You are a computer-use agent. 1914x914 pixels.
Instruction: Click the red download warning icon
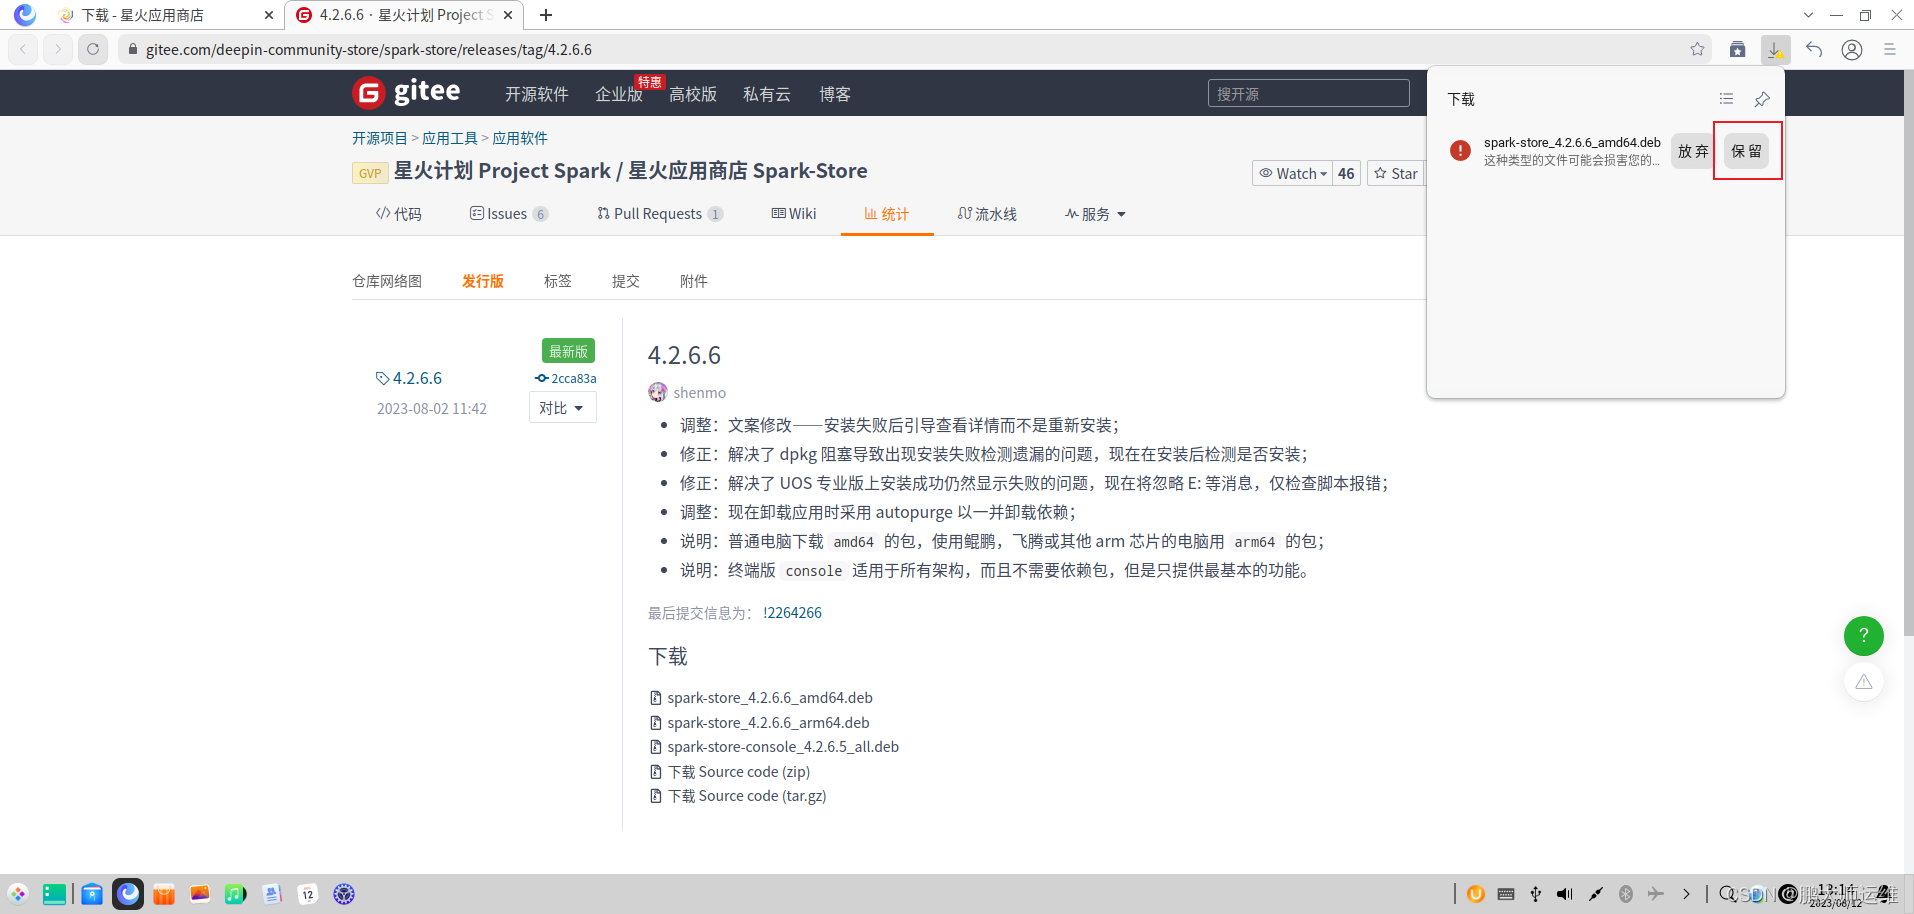[x=1460, y=151]
